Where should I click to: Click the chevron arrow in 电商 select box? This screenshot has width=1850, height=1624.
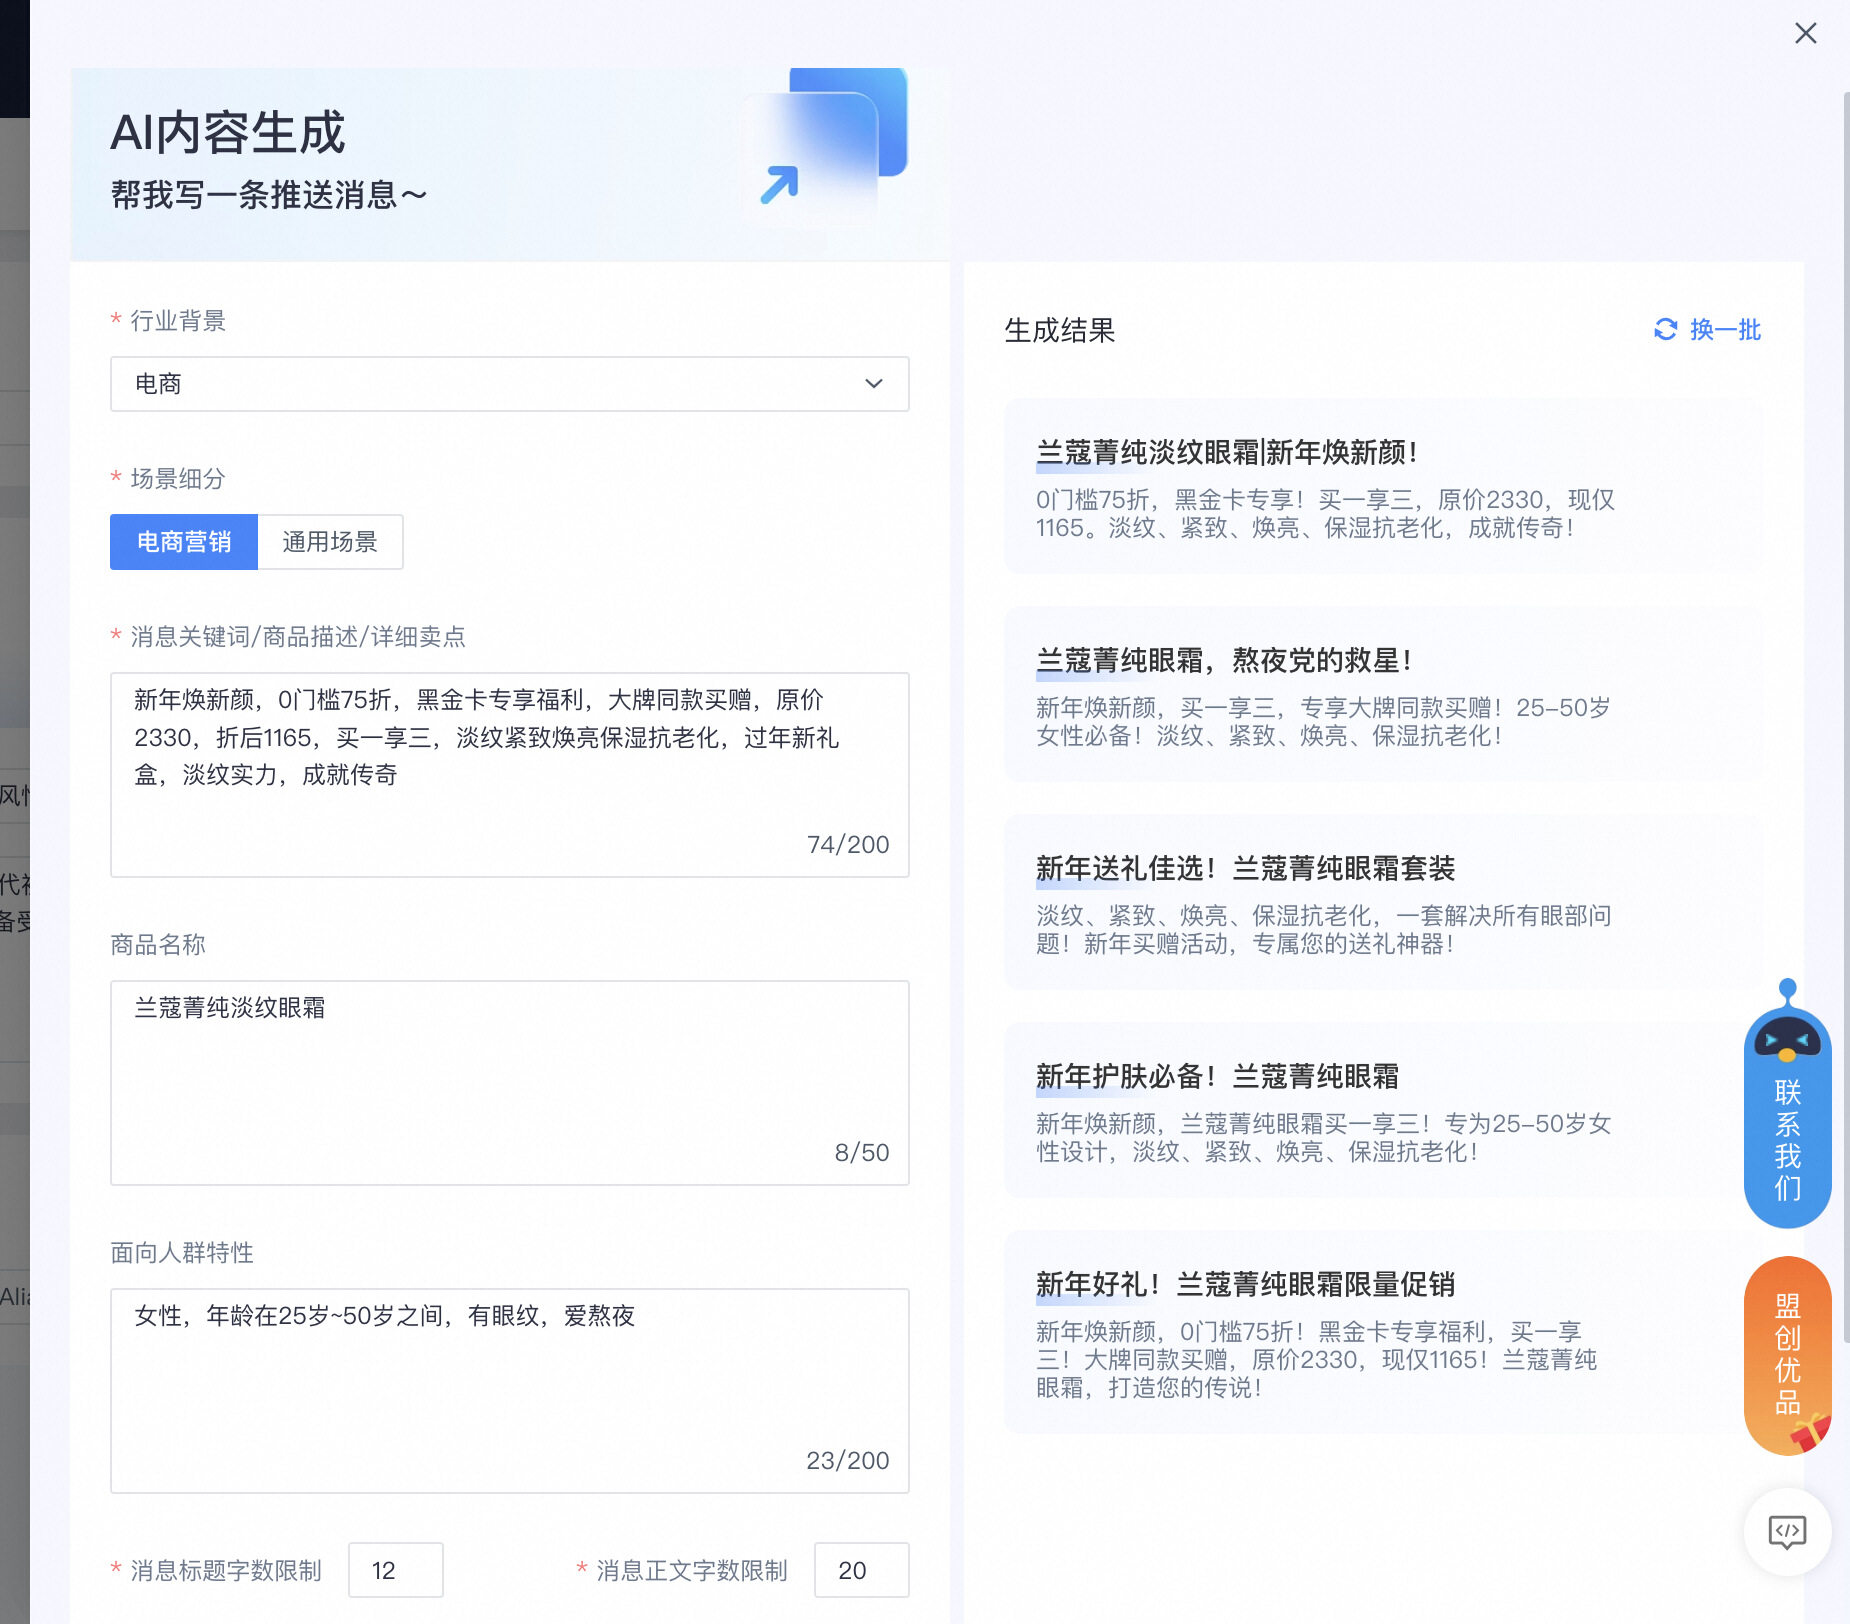(x=873, y=384)
